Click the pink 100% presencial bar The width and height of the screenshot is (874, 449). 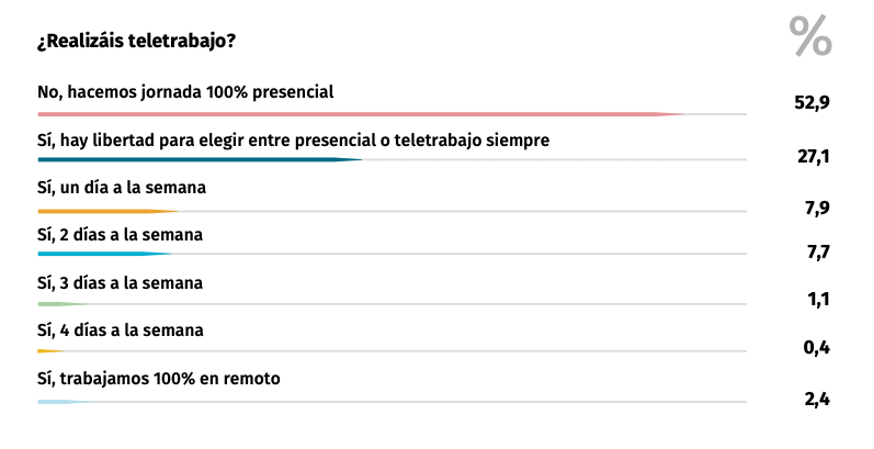360,114
